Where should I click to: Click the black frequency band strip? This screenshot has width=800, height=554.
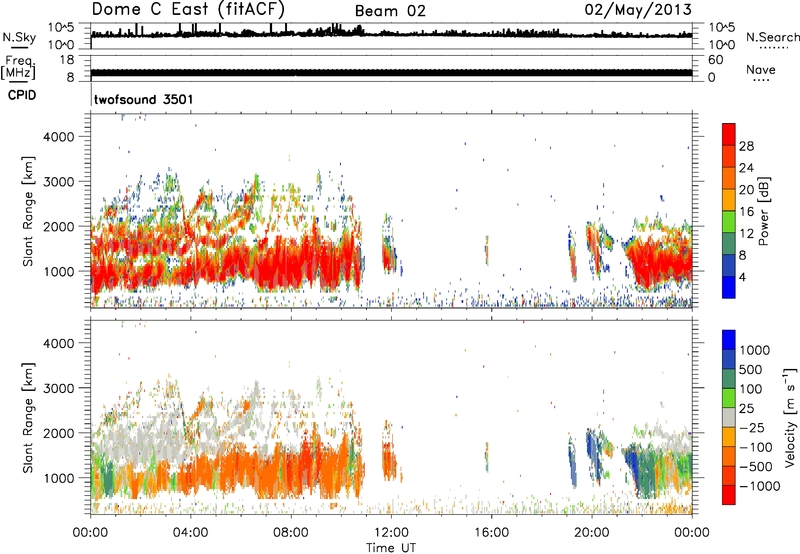(x=391, y=72)
